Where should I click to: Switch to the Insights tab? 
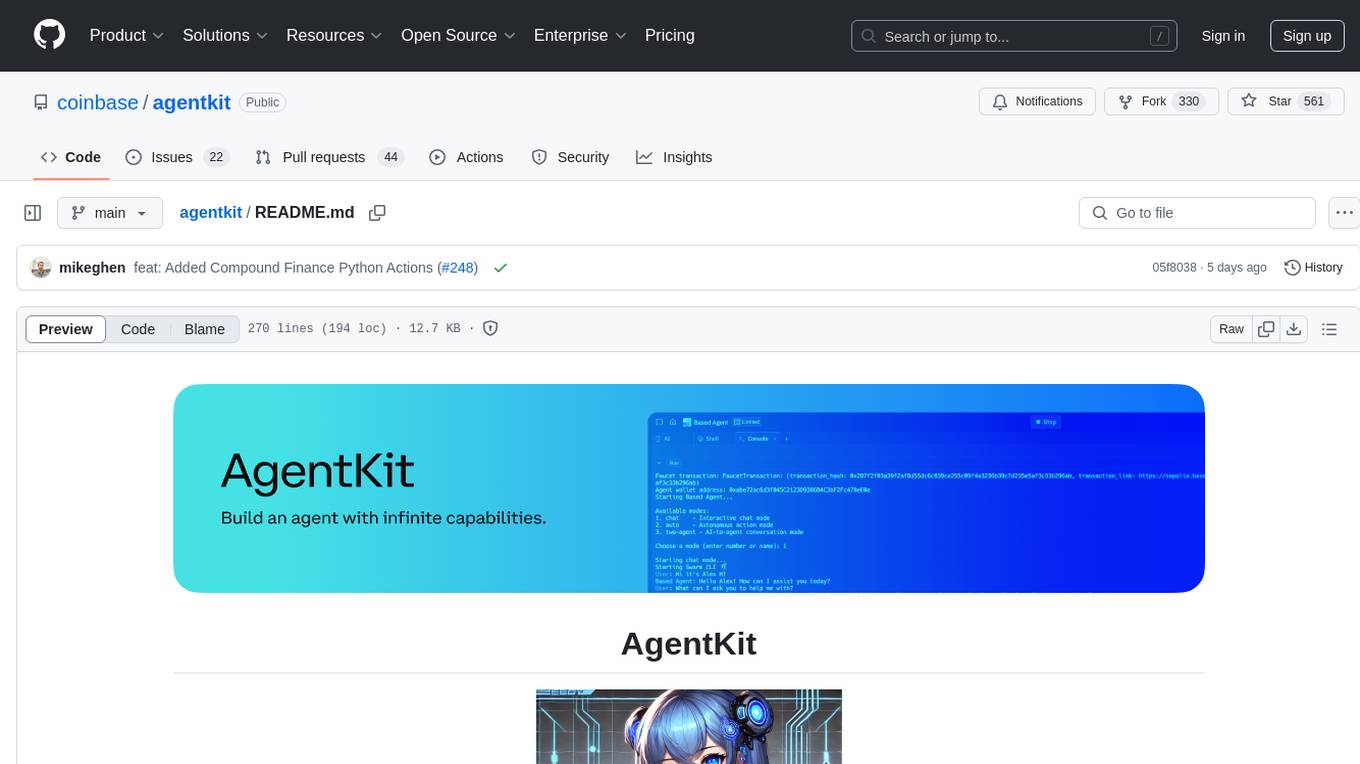pos(674,157)
